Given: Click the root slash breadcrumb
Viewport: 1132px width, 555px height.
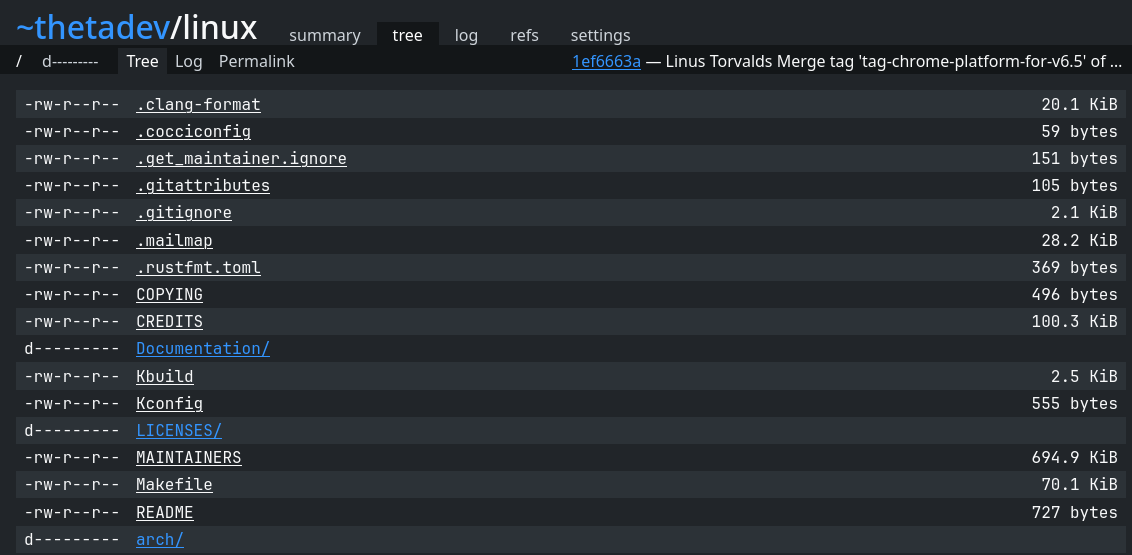Looking at the screenshot, I should pyautogui.click(x=19, y=61).
